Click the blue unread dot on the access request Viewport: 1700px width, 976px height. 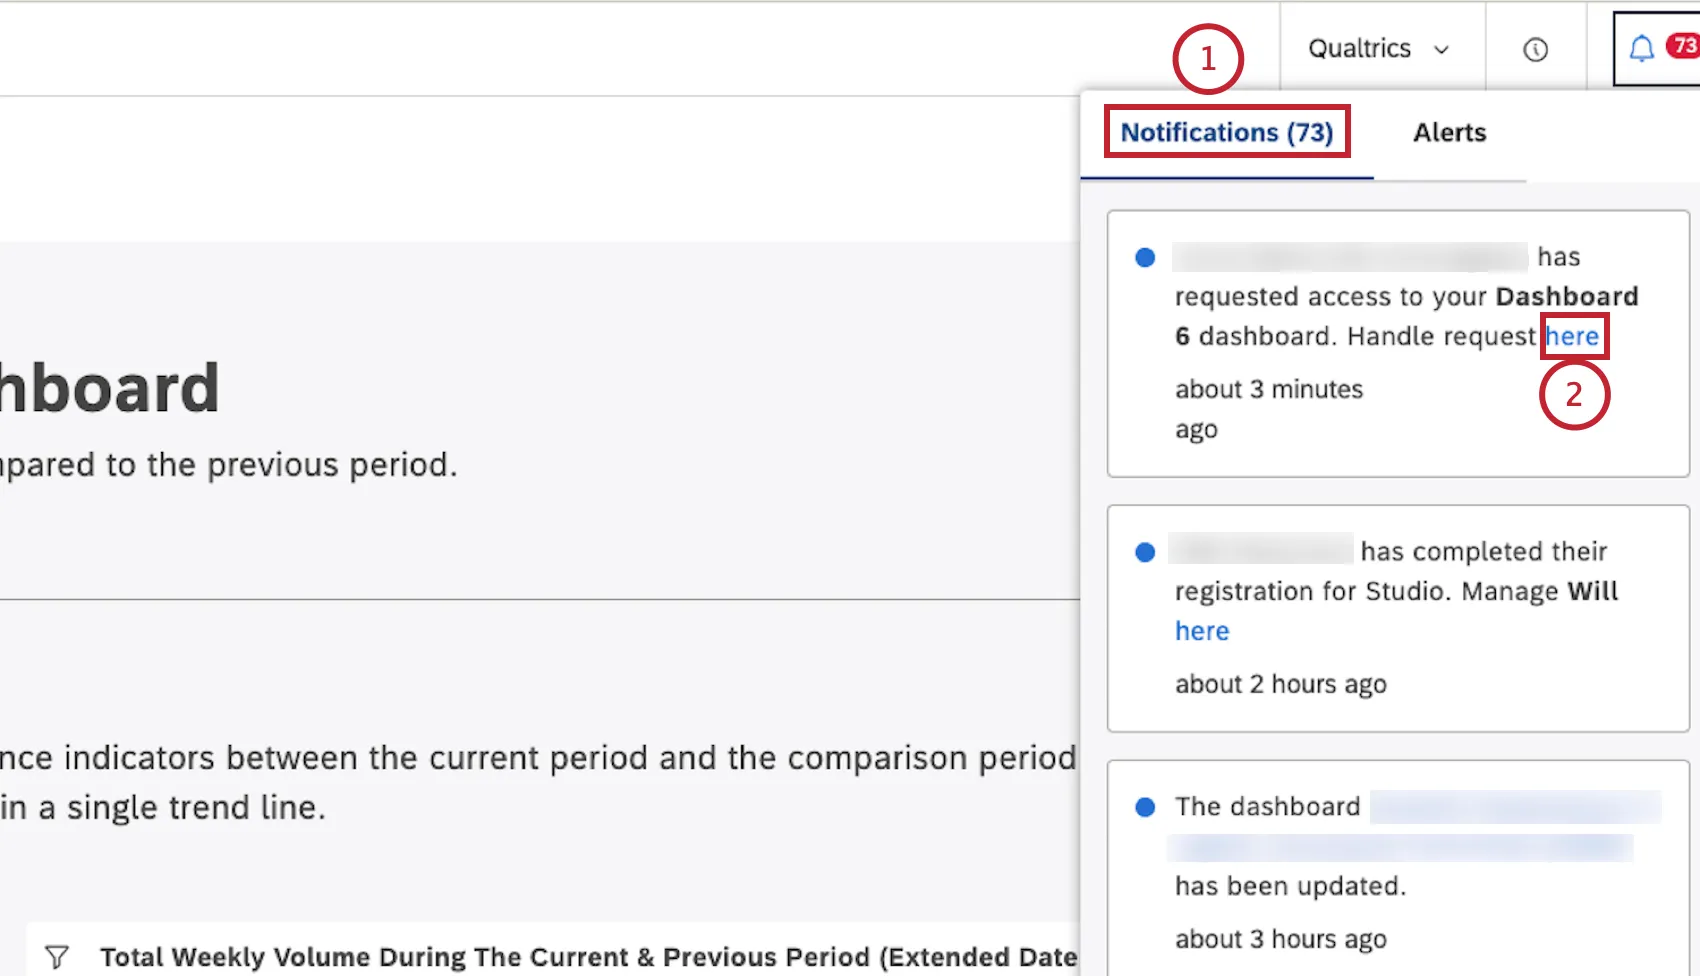click(x=1144, y=257)
